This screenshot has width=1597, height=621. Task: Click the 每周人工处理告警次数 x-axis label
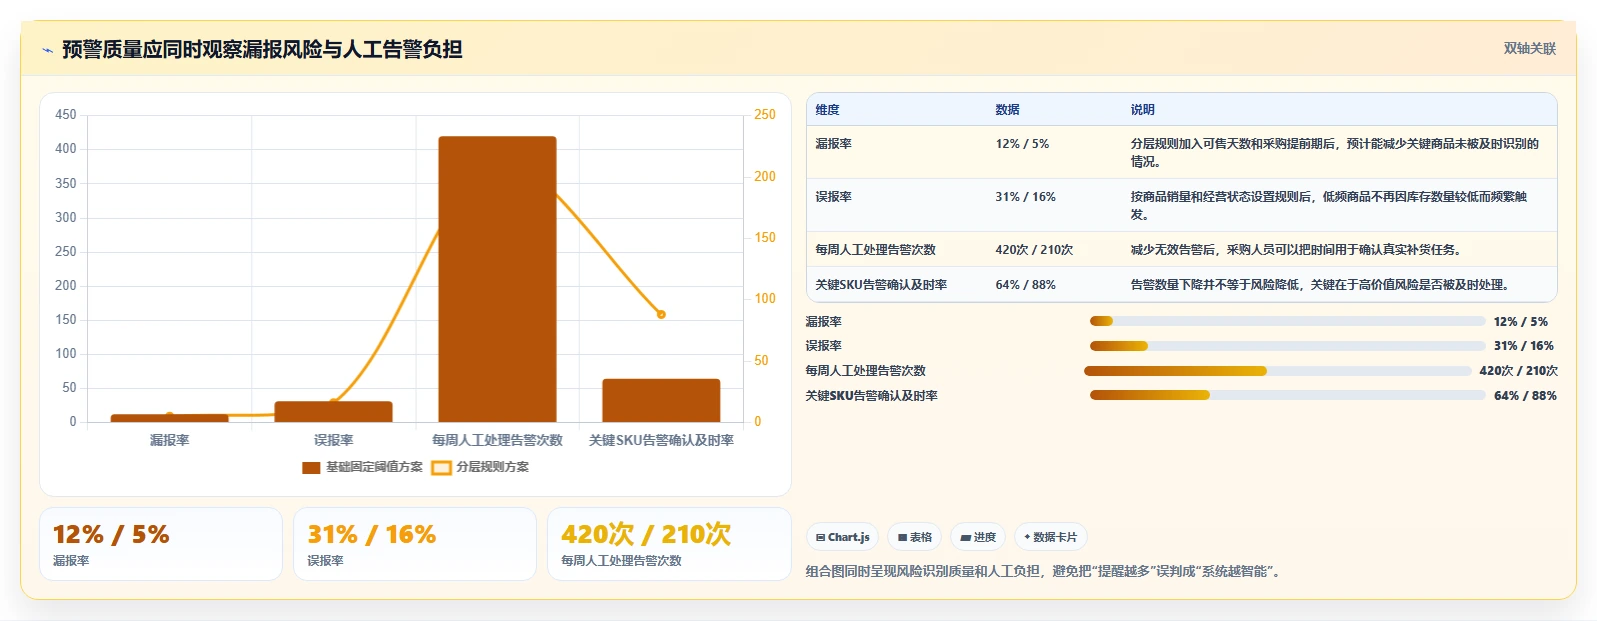click(497, 440)
